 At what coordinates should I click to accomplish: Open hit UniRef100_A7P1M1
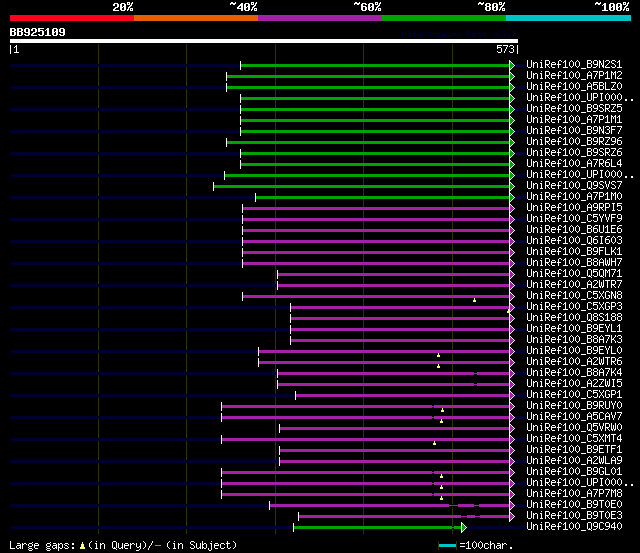click(574, 120)
